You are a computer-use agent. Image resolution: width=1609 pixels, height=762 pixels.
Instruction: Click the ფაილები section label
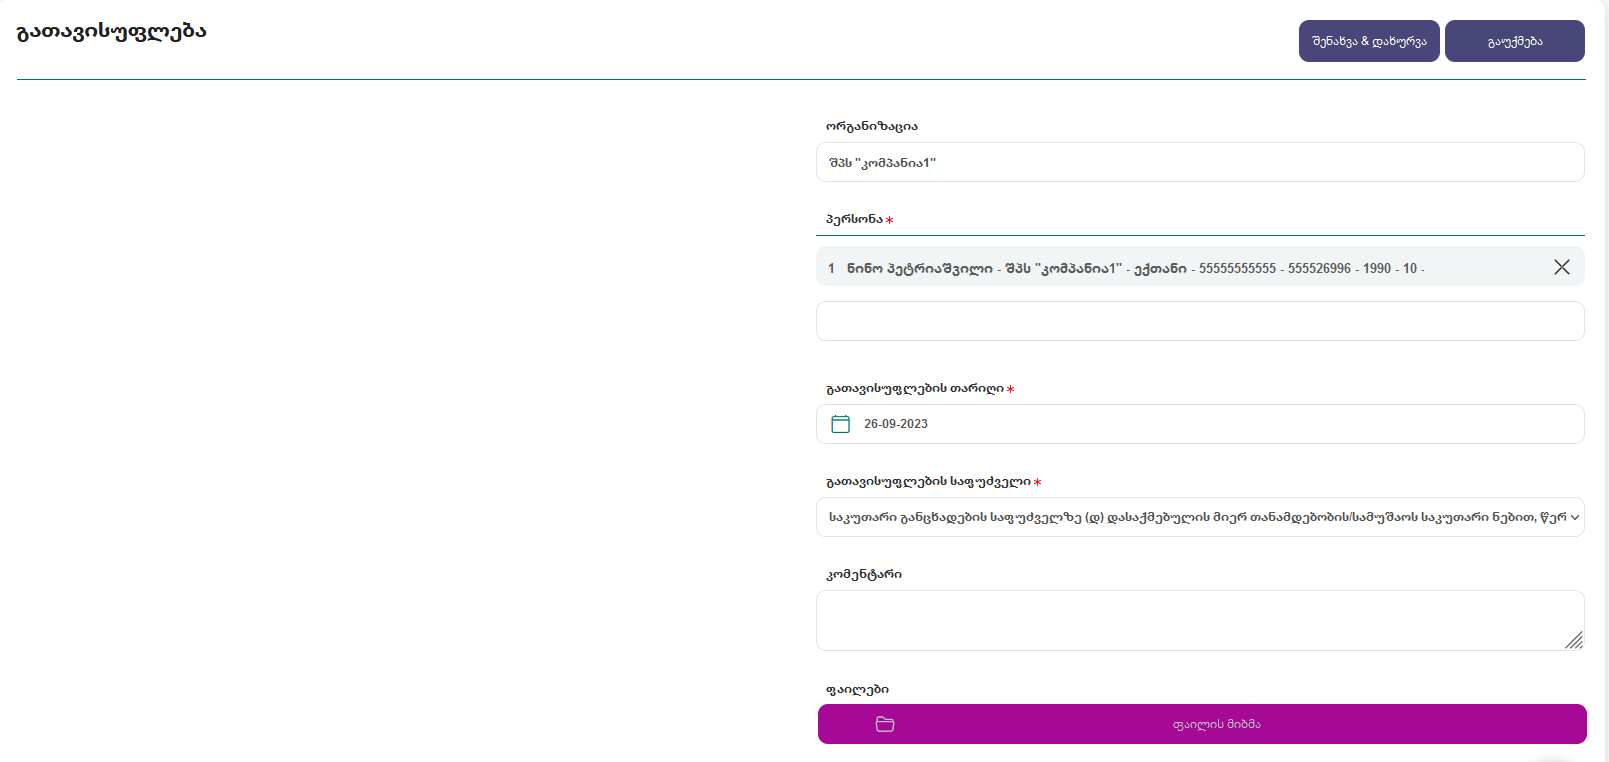pyautogui.click(x=857, y=689)
